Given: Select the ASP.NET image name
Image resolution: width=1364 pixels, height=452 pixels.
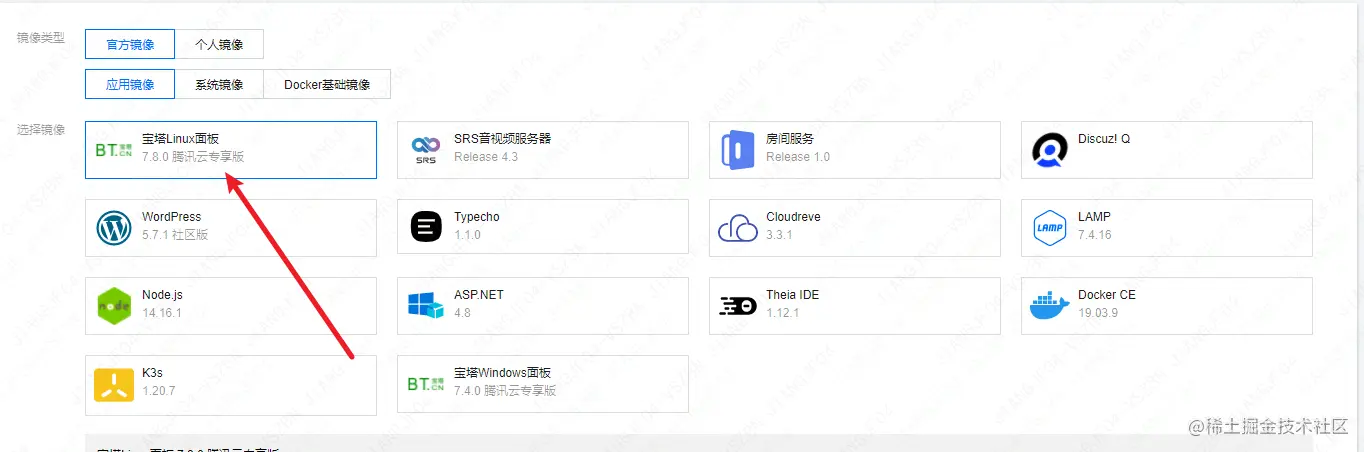Looking at the screenshot, I should [x=478, y=295].
